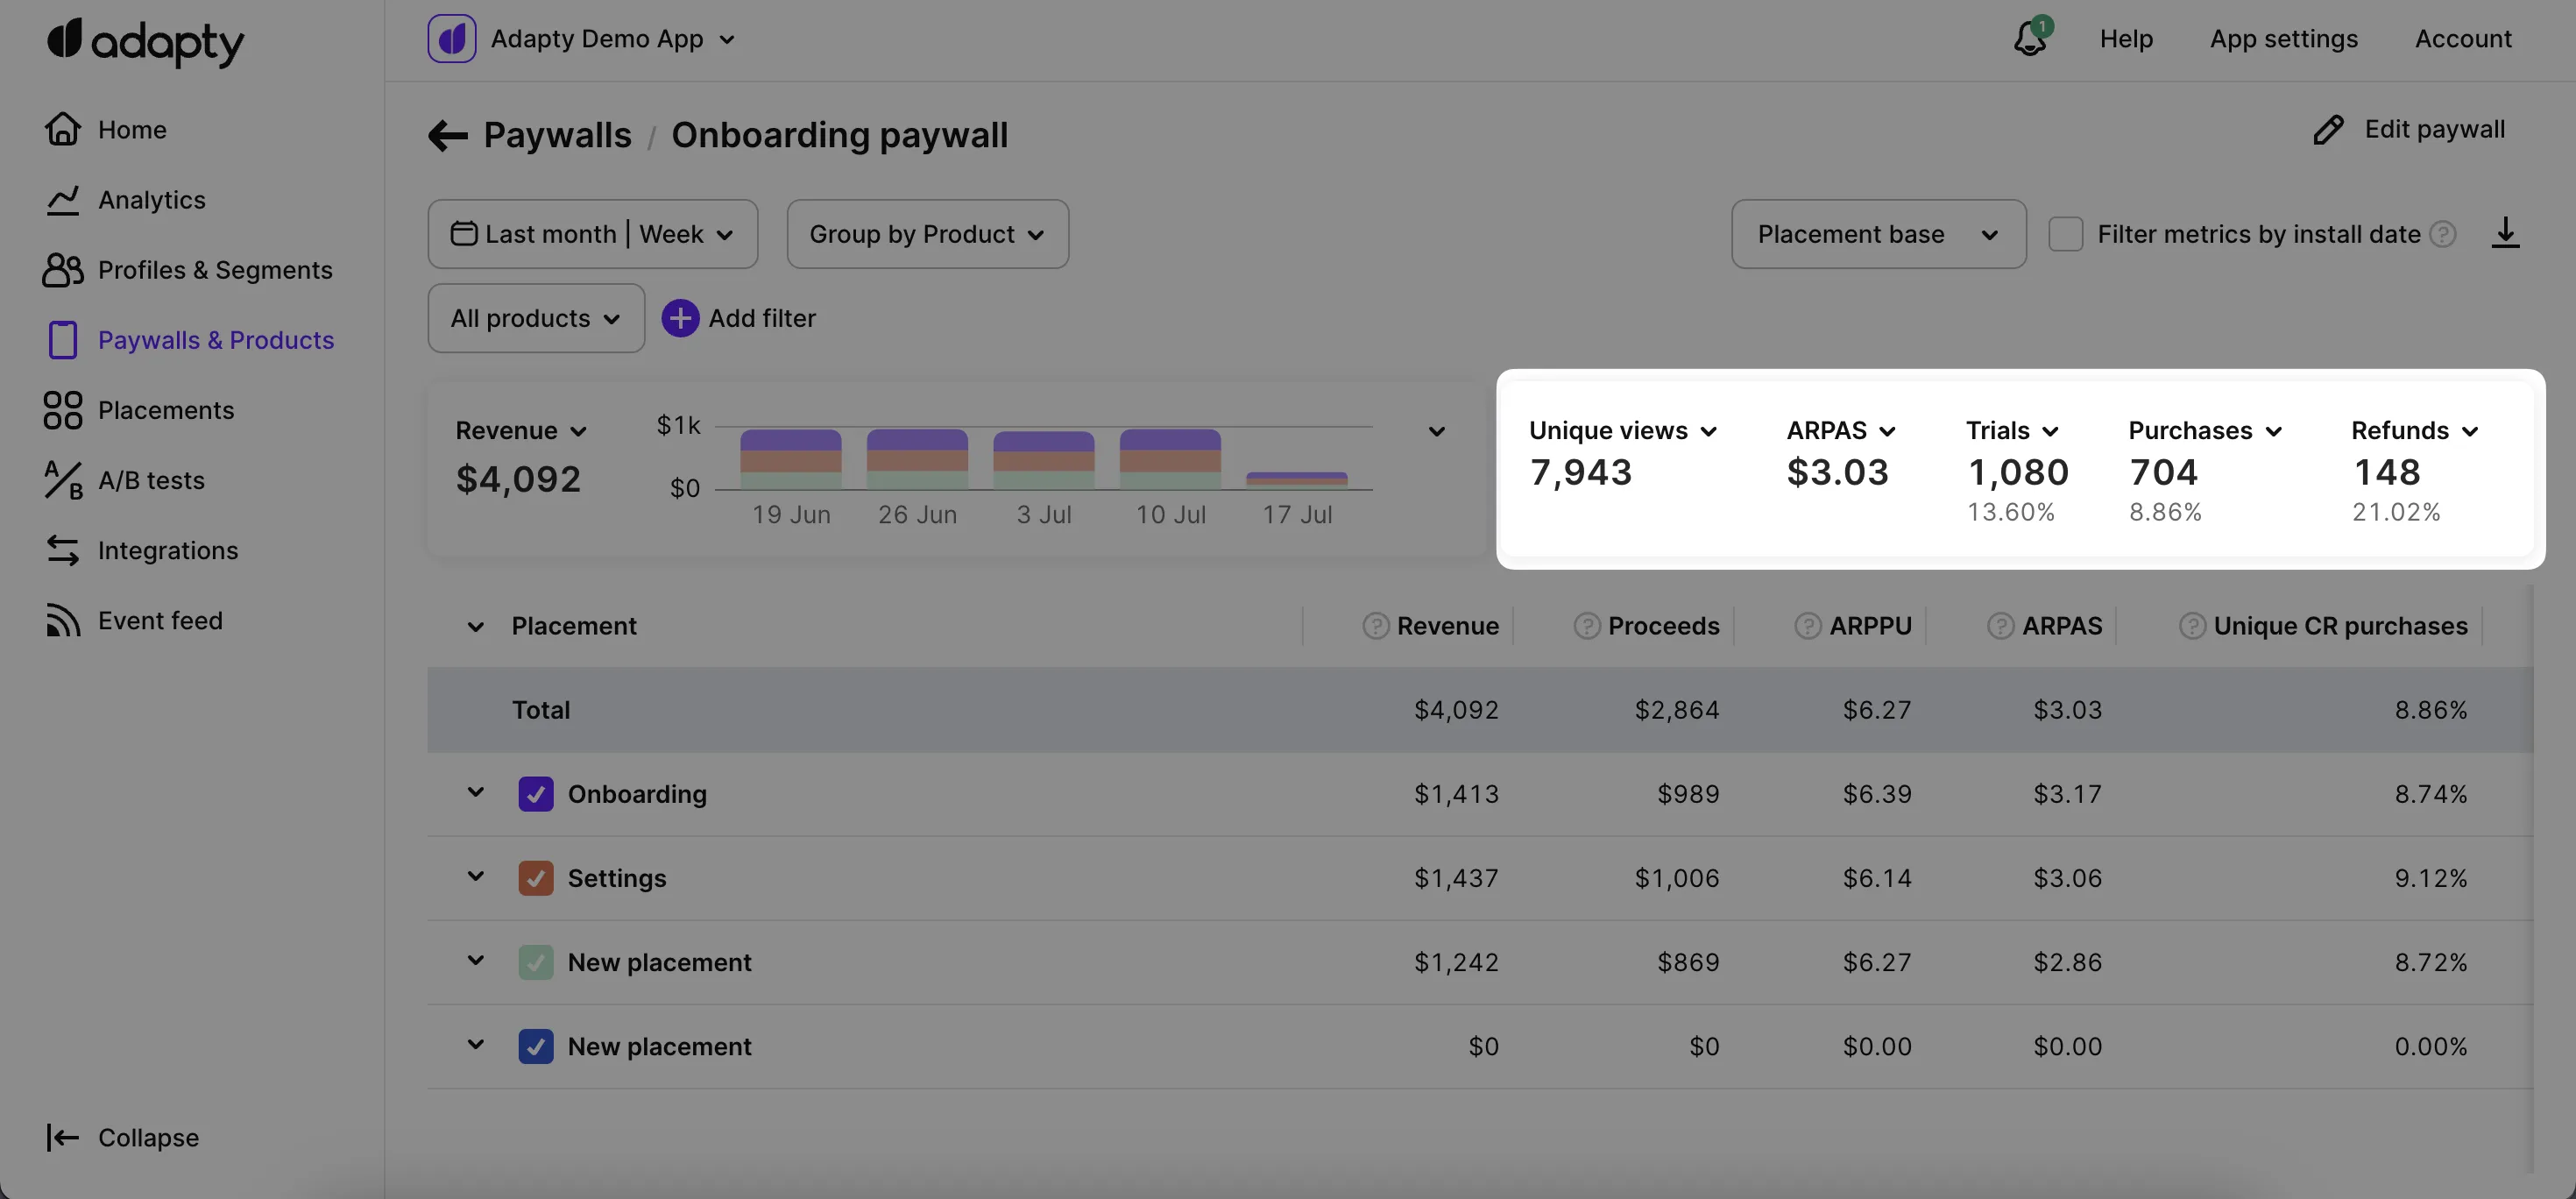This screenshot has width=2576, height=1199.
Task: Open the Group by Product dropdown
Action: [927, 234]
